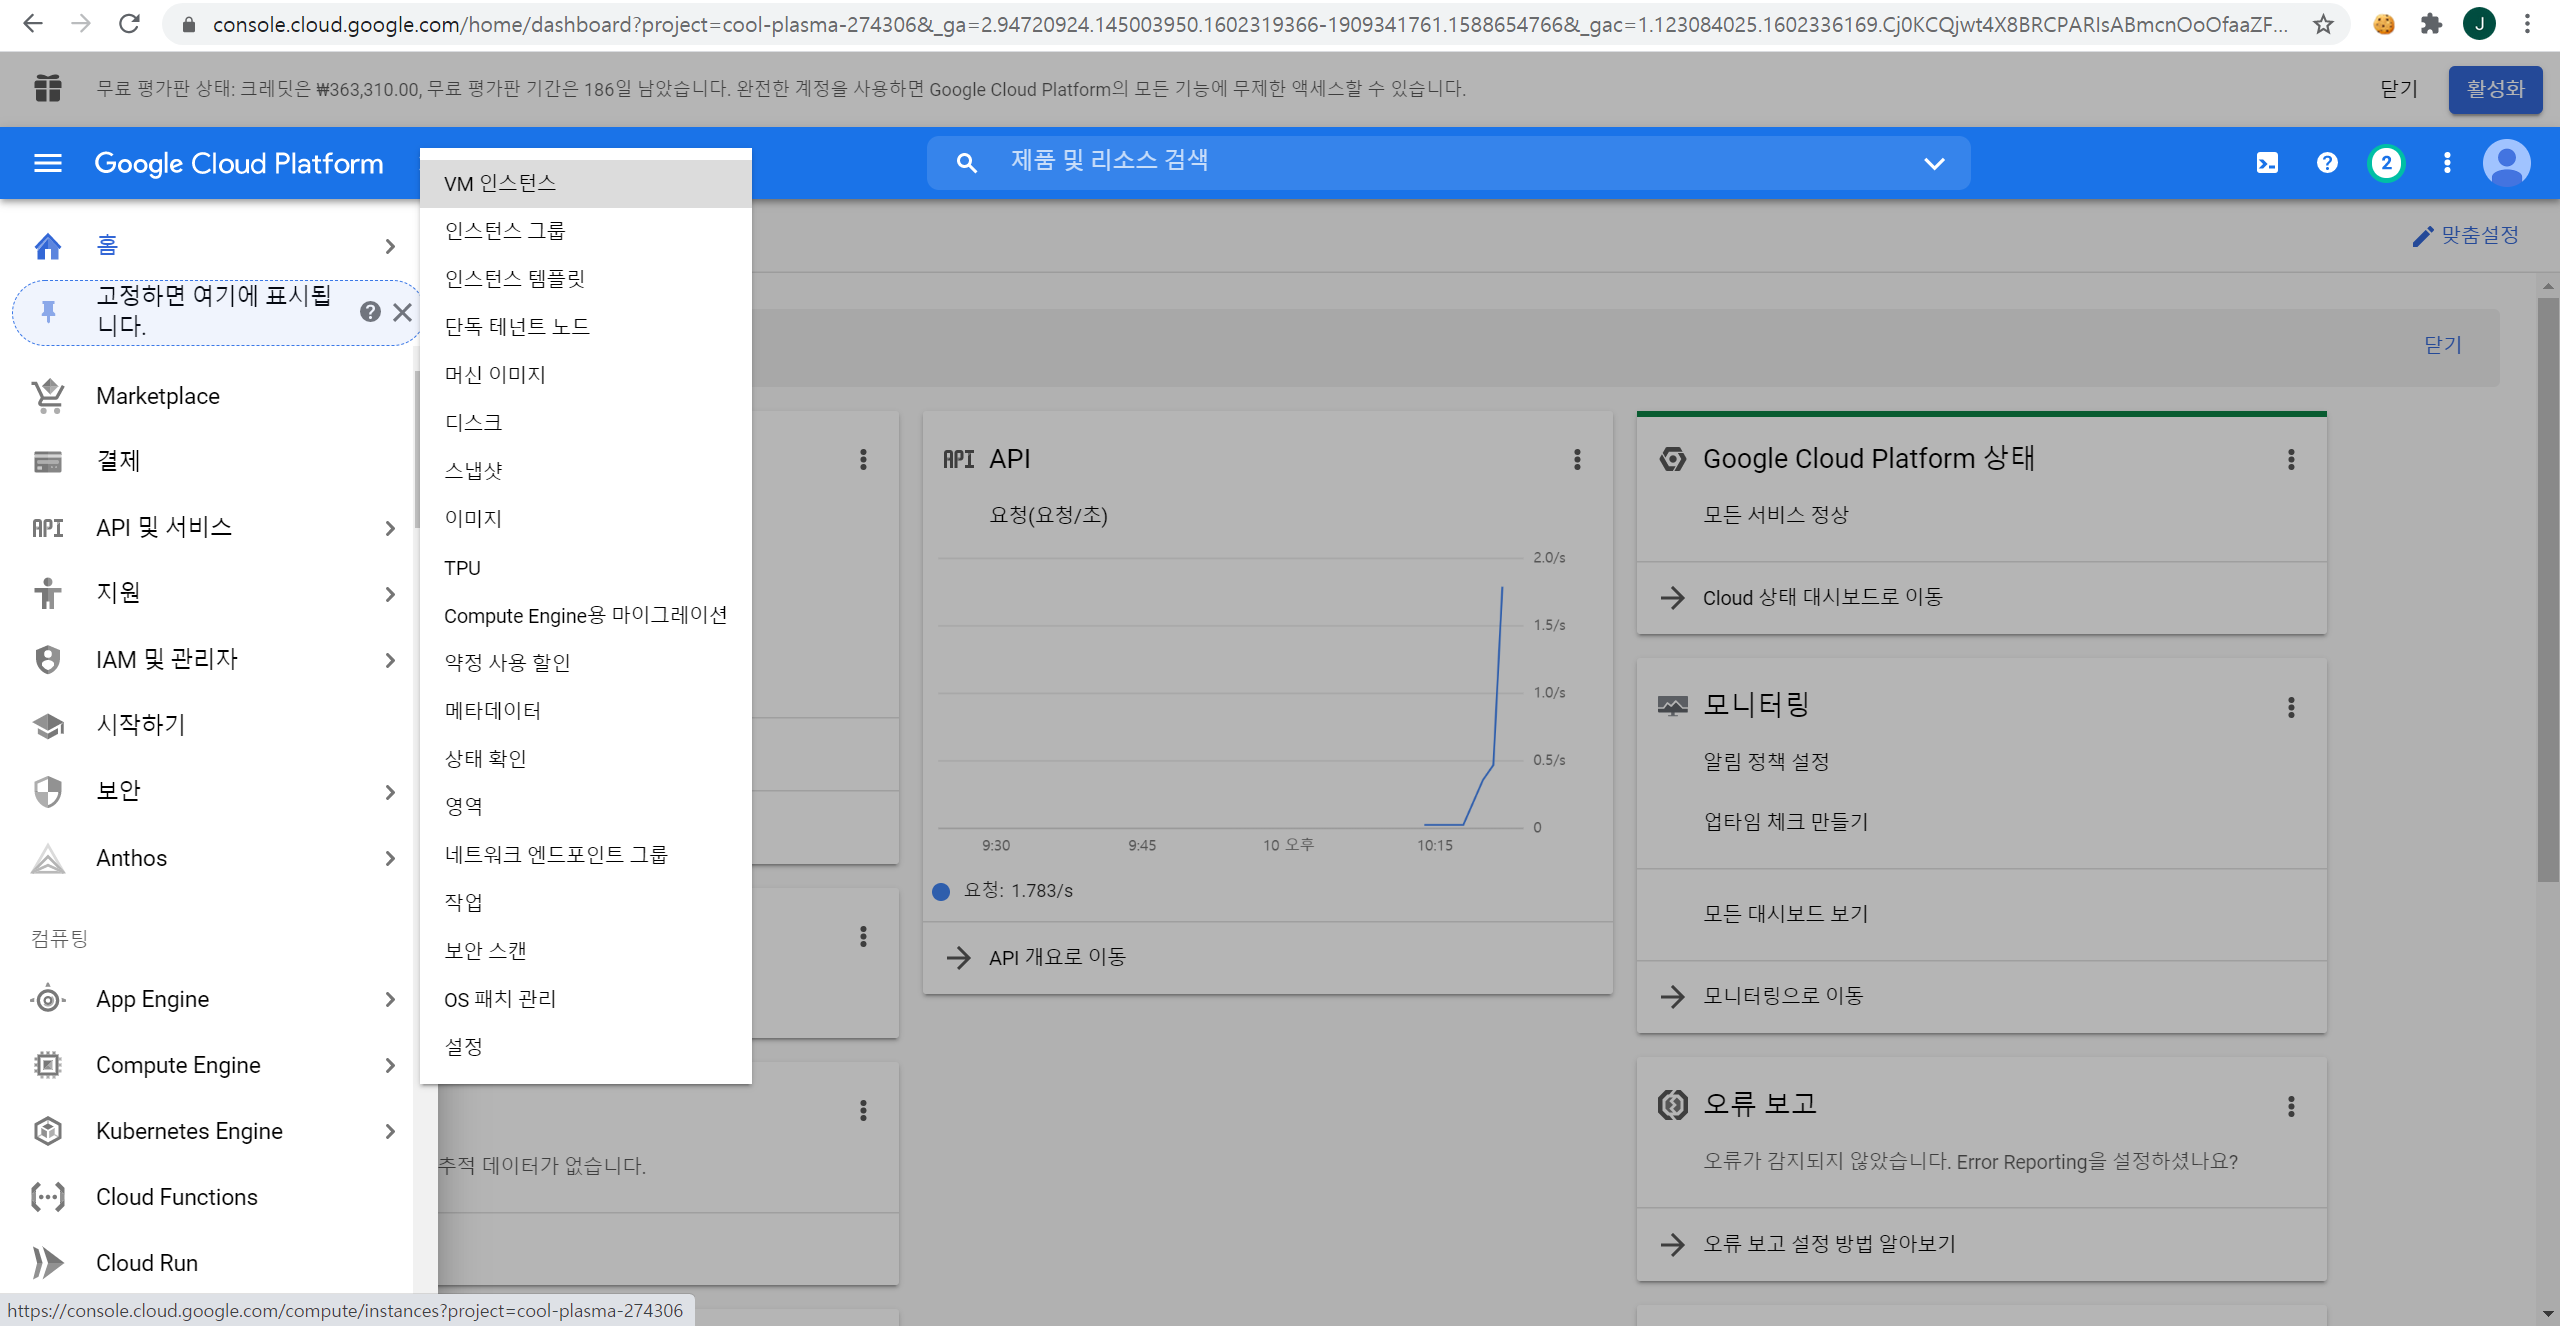Viewport: 2560px width, 1326px height.
Task: Expand Kubernetes Engine submenu chevron
Action: point(390,1131)
